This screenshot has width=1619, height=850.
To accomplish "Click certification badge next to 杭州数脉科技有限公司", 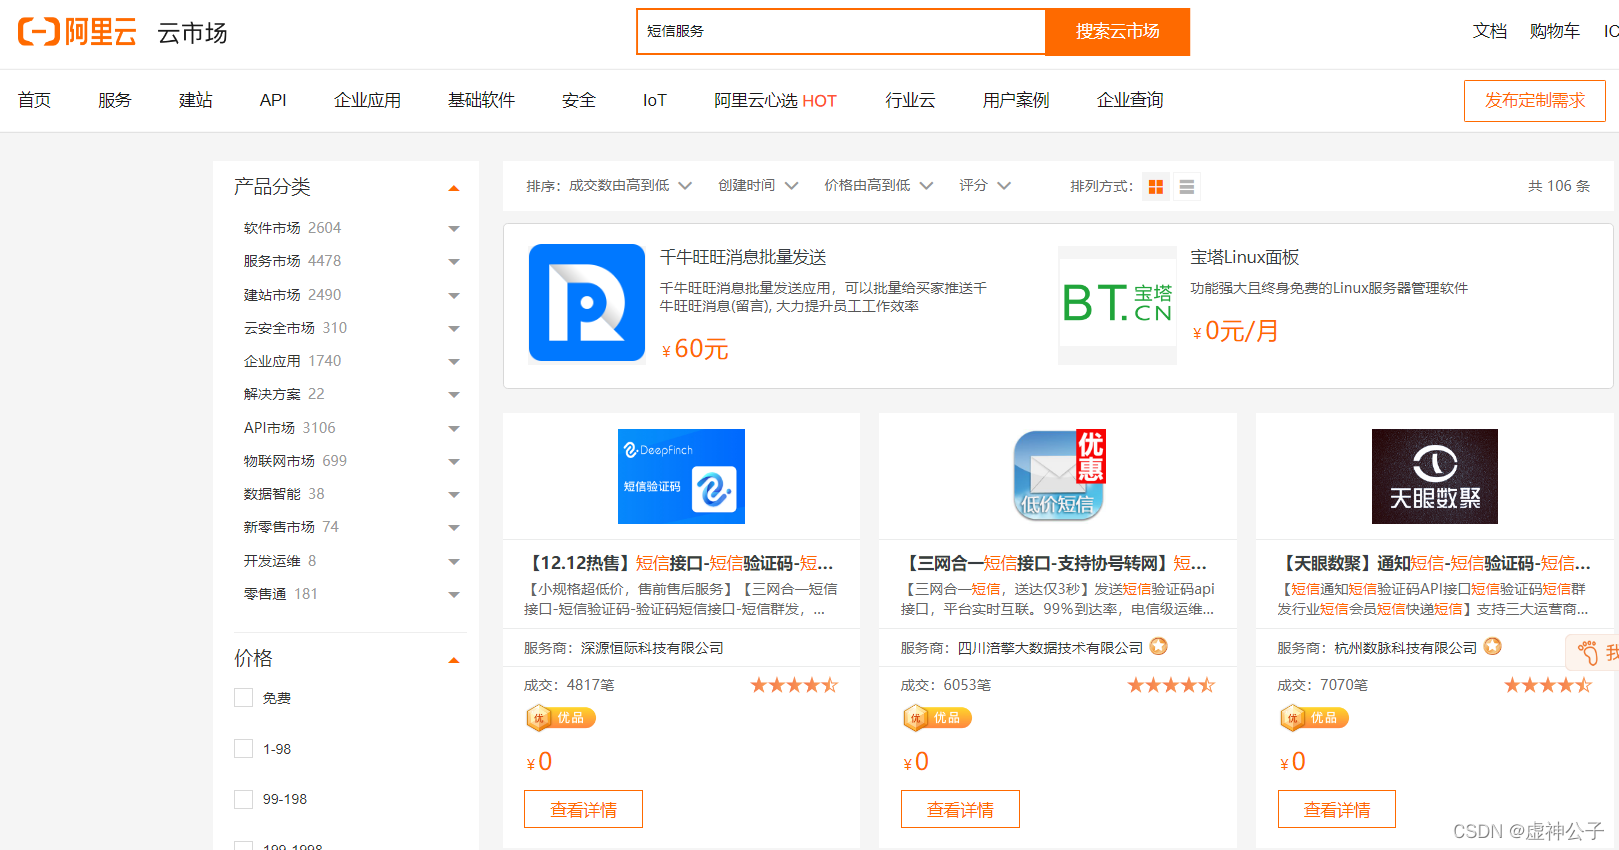I will click(x=1493, y=647).
